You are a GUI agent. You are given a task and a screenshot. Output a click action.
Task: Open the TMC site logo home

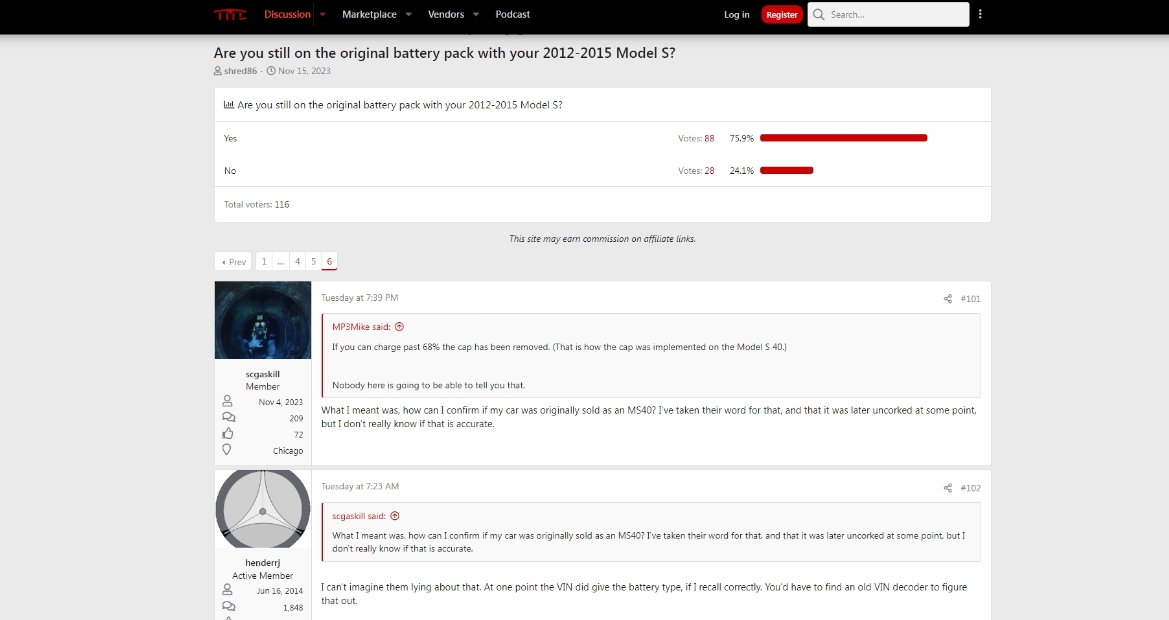[230, 15]
